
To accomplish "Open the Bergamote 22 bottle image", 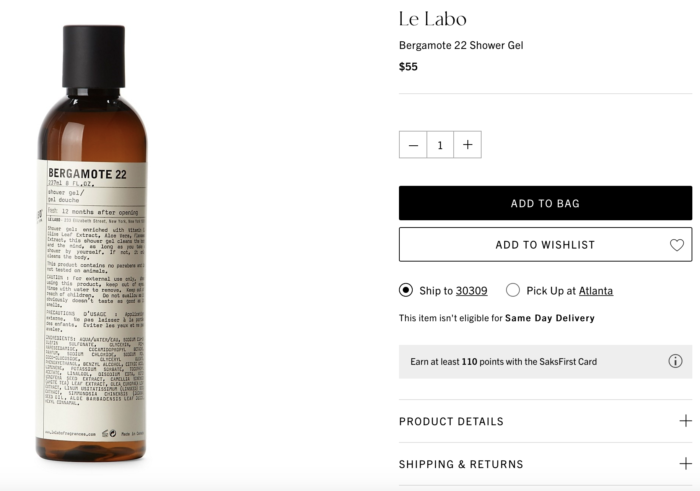I will [x=92, y=243].
